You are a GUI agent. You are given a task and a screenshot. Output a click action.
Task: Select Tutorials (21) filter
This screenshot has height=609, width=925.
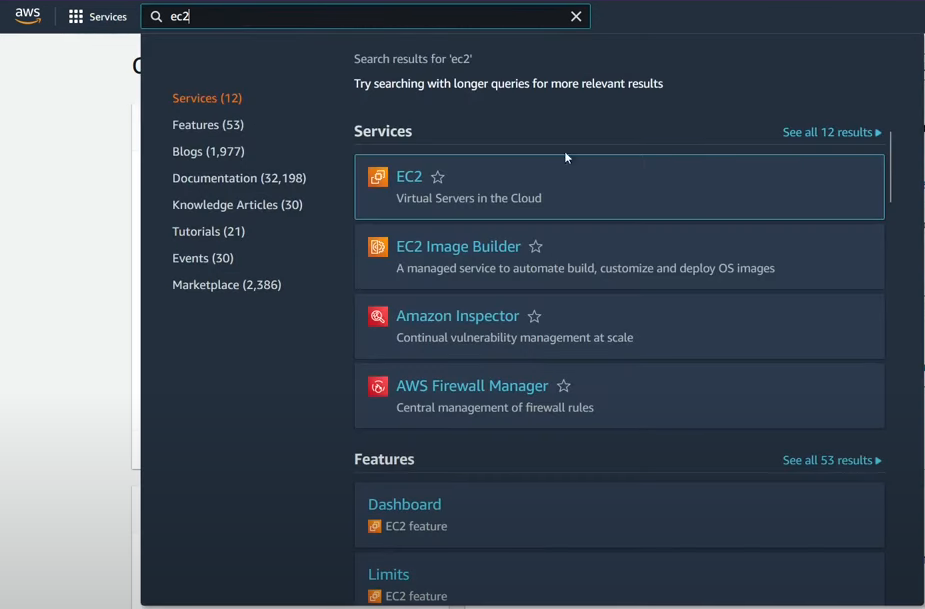208,231
